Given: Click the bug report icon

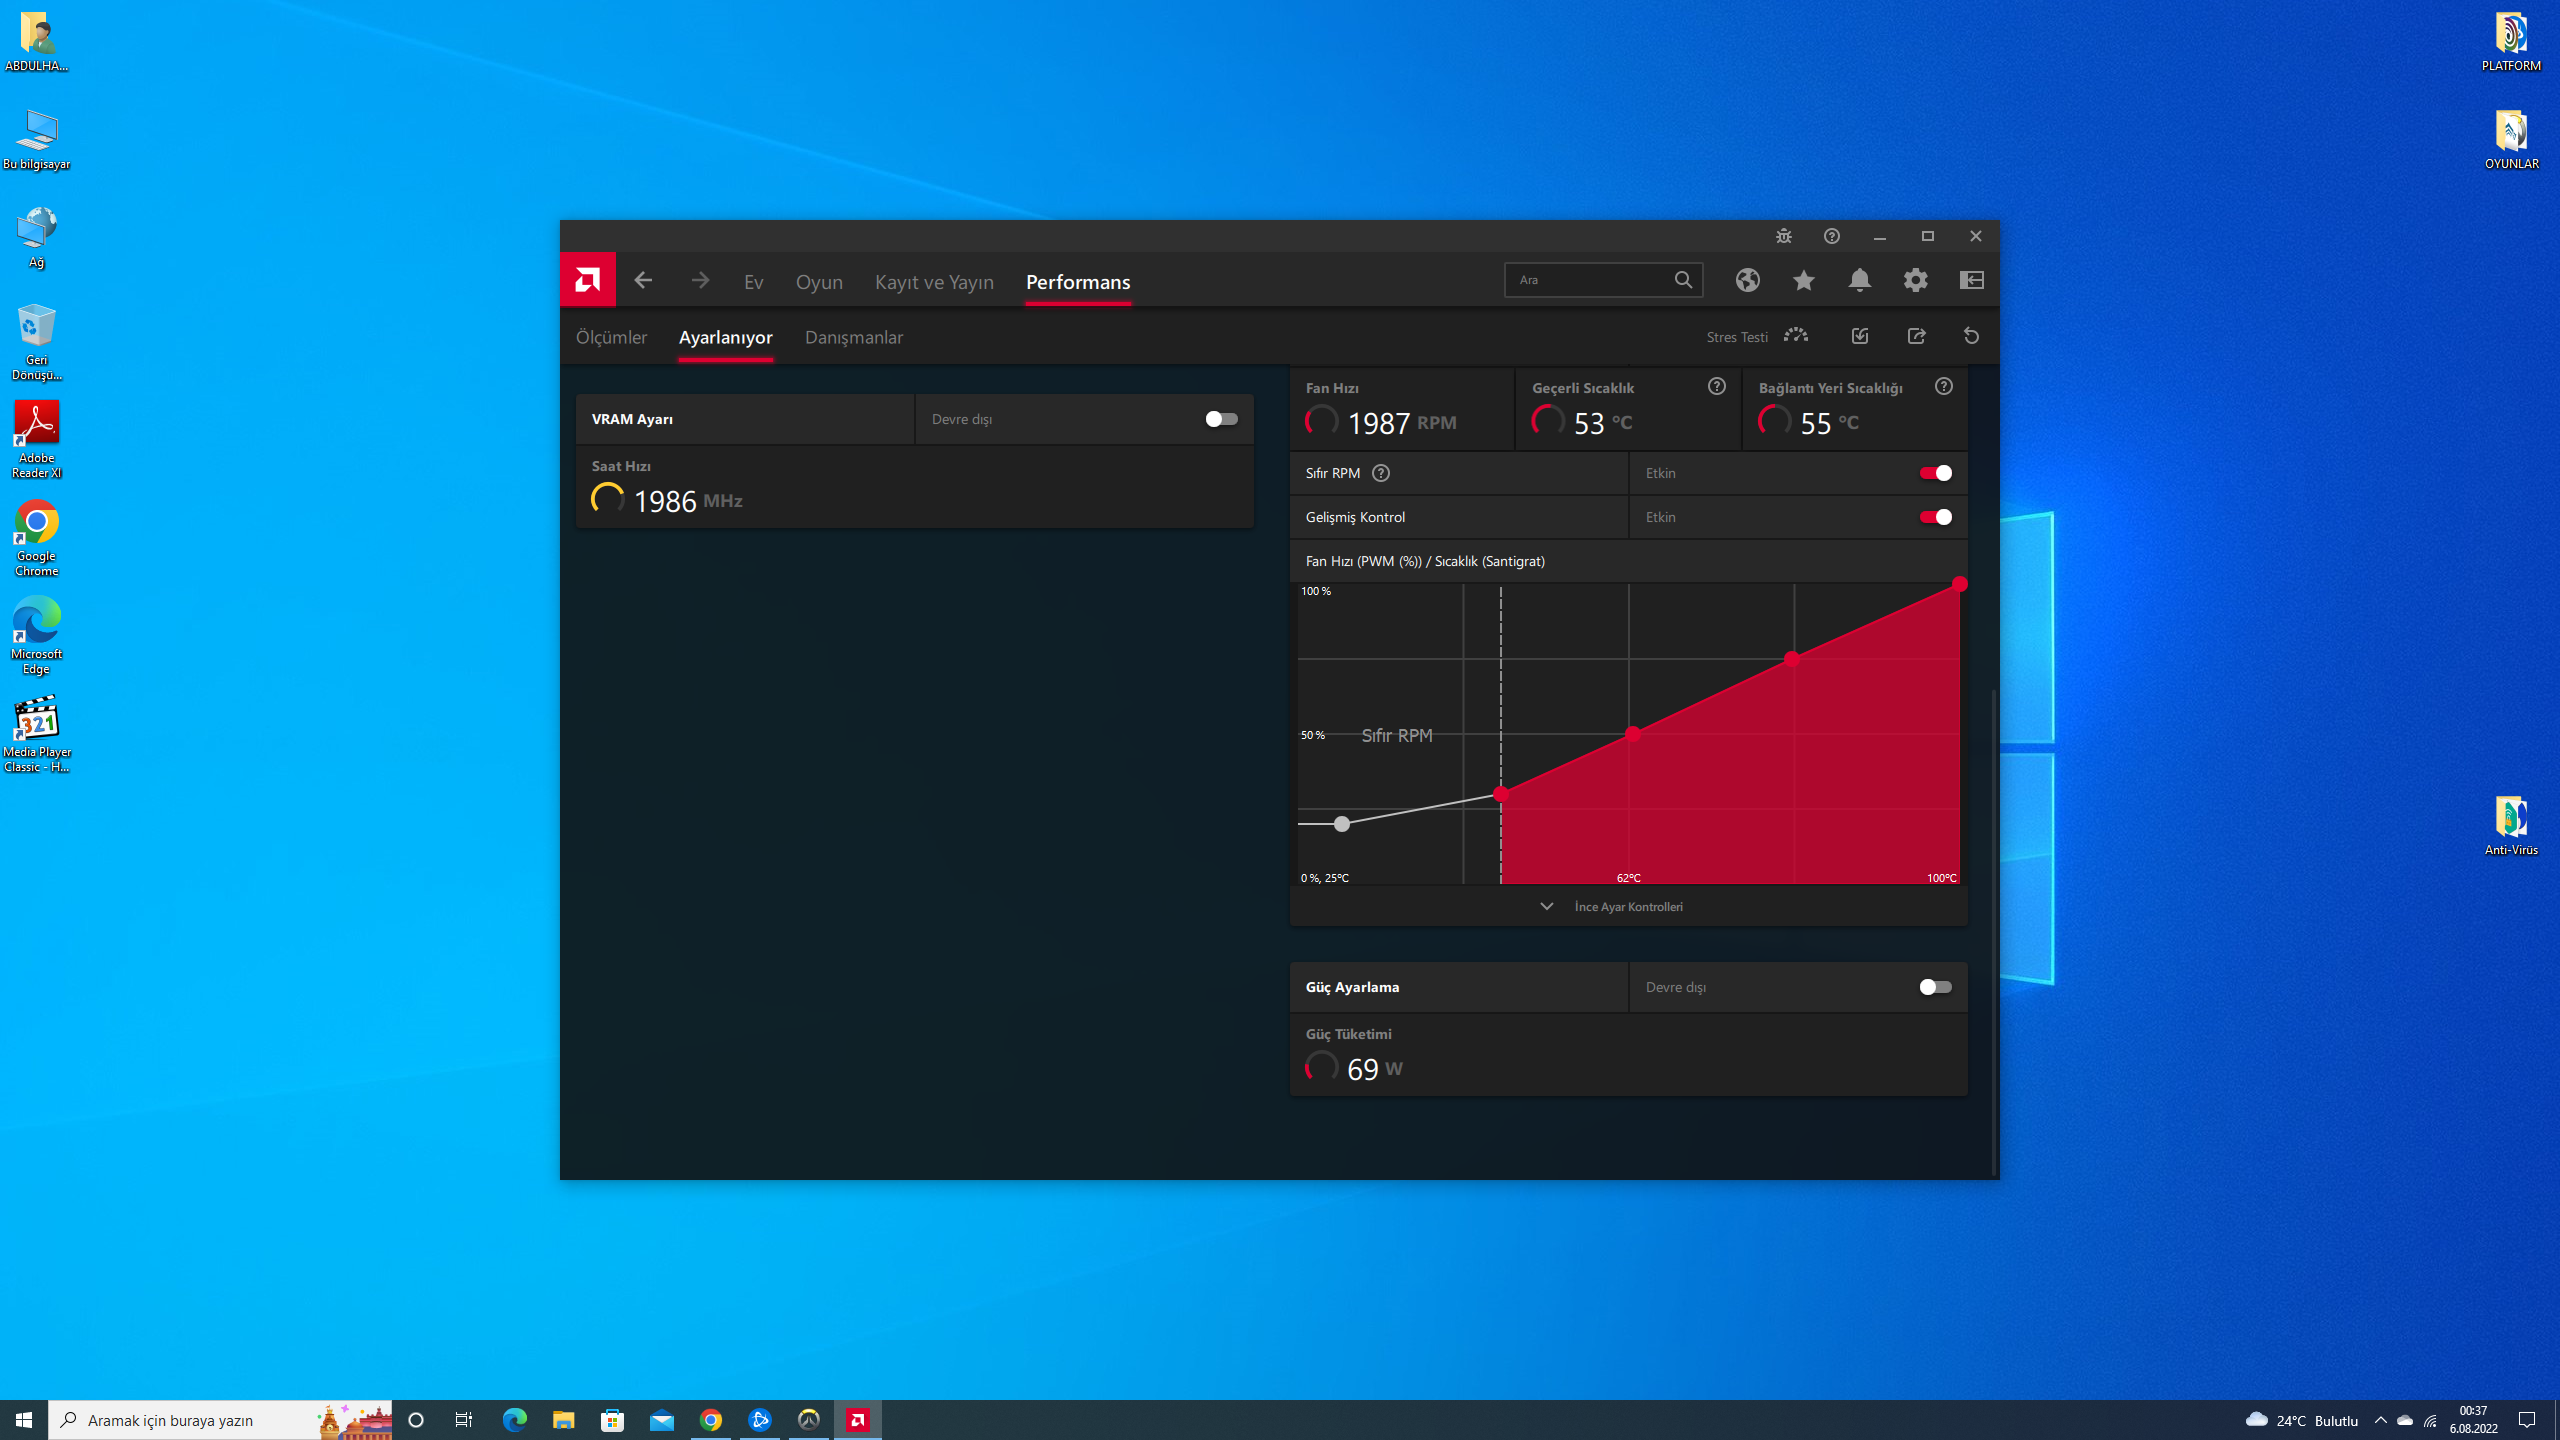Looking at the screenshot, I should [x=1783, y=236].
